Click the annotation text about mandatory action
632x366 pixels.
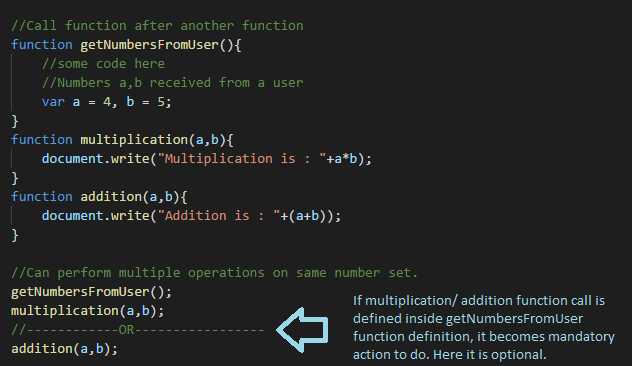pyautogui.click(x=484, y=327)
